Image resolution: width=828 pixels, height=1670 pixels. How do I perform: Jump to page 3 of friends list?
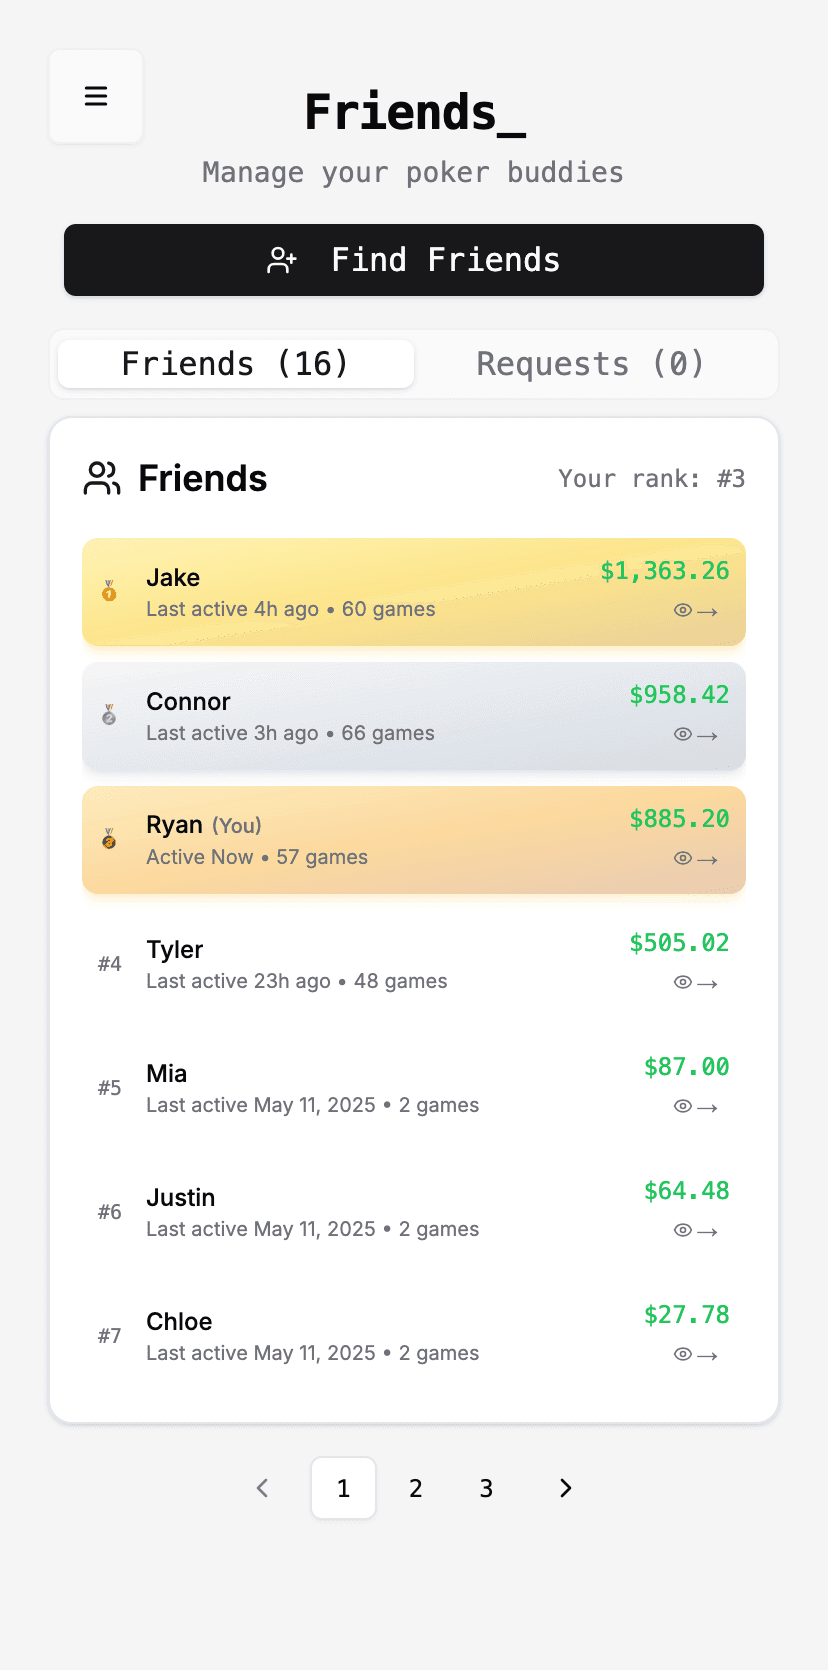pyautogui.click(x=486, y=1488)
